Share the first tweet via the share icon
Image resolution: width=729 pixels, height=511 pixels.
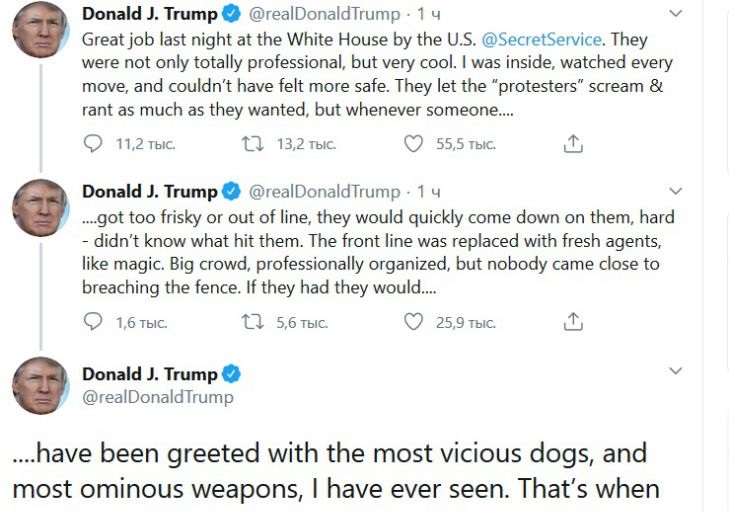[573, 145]
